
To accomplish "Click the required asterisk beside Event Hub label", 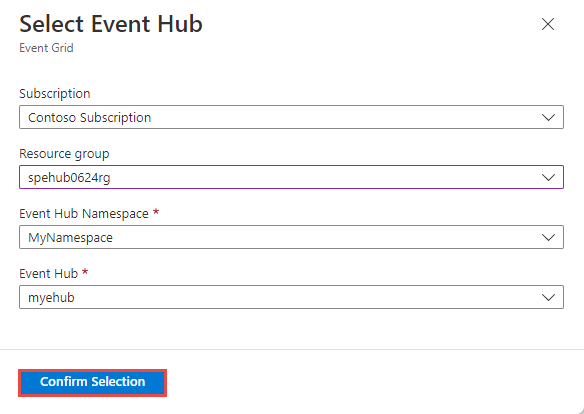I will click(x=85, y=272).
